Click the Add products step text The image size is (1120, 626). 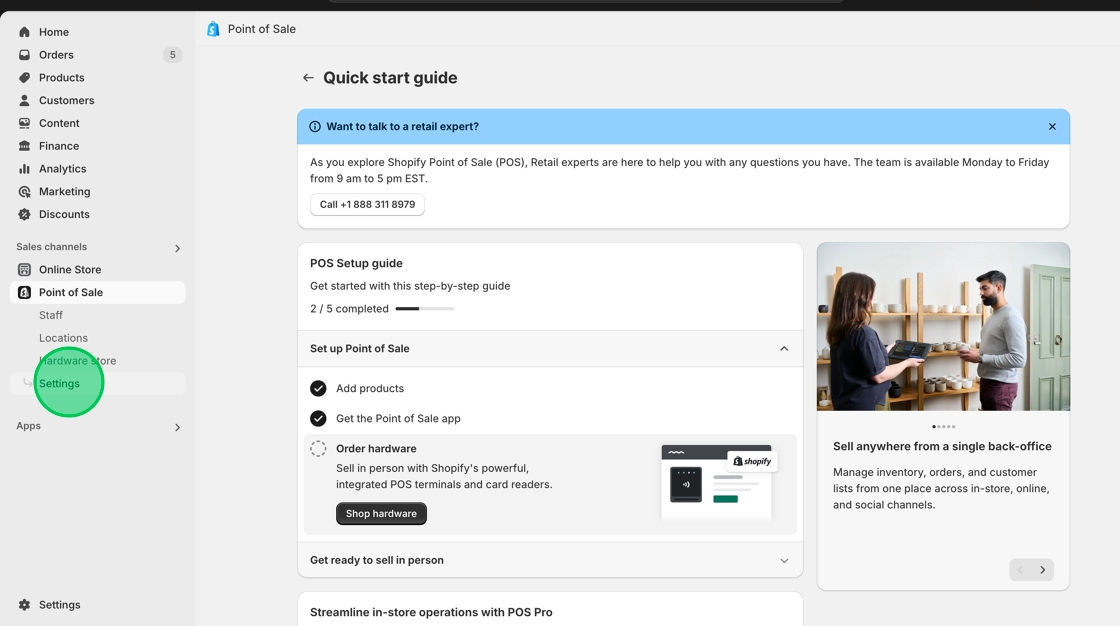(370, 388)
